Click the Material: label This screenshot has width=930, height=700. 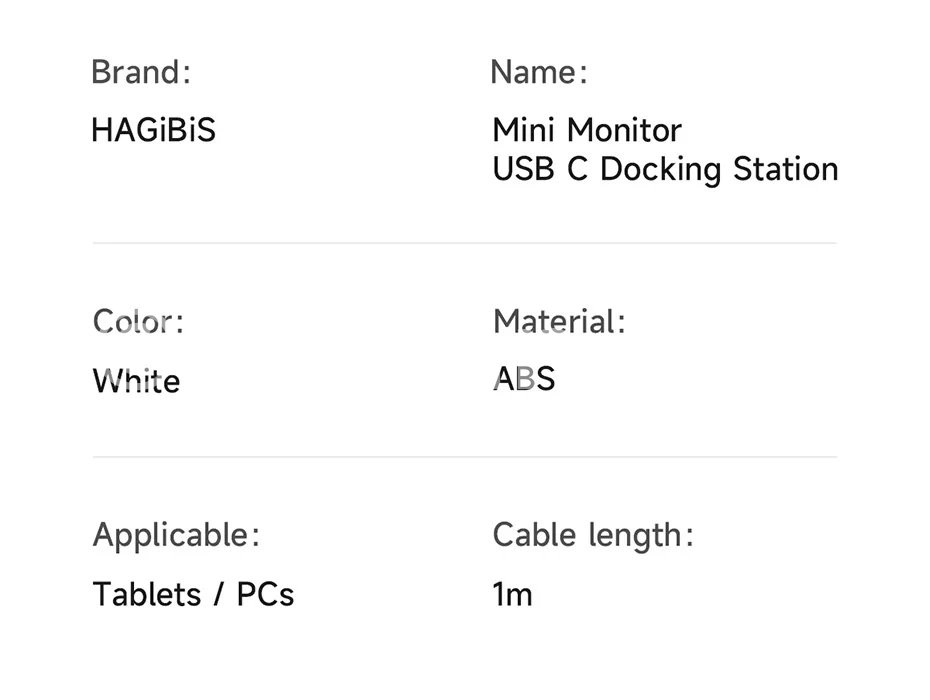pyautogui.click(x=558, y=322)
